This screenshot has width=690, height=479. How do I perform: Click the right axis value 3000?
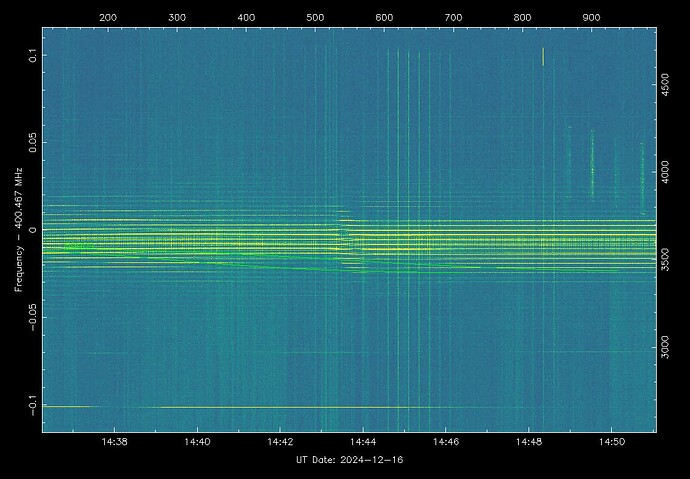[665, 347]
